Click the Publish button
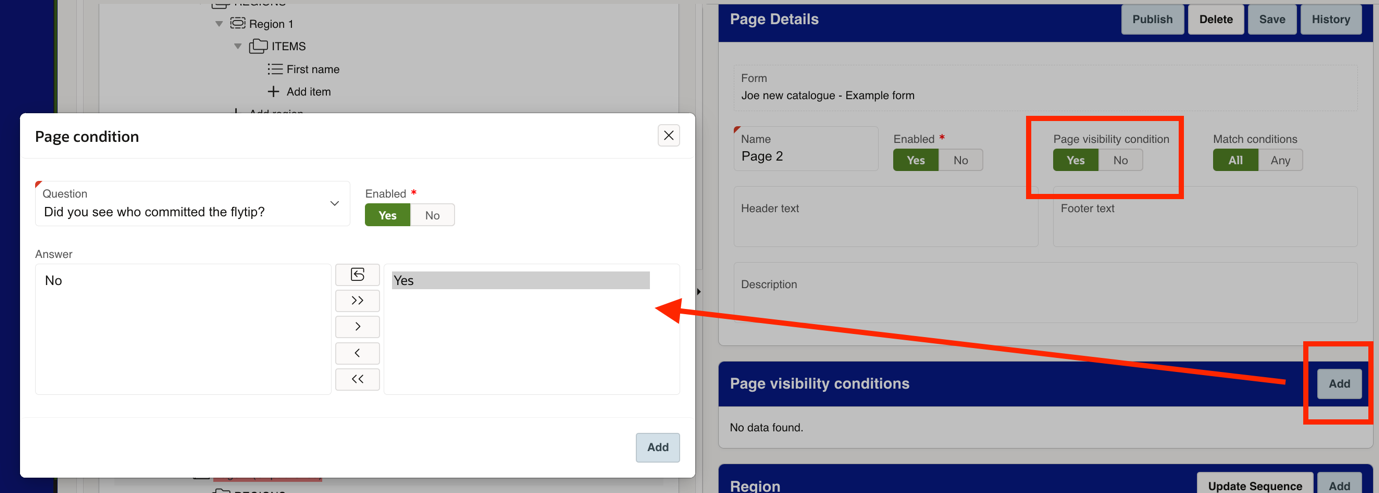 tap(1152, 19)
